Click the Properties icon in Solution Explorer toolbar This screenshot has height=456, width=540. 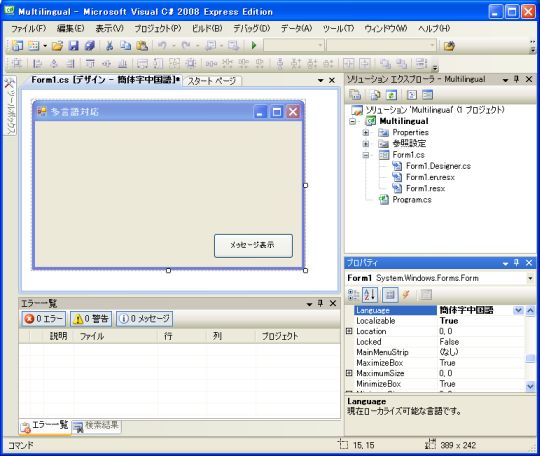355,95
